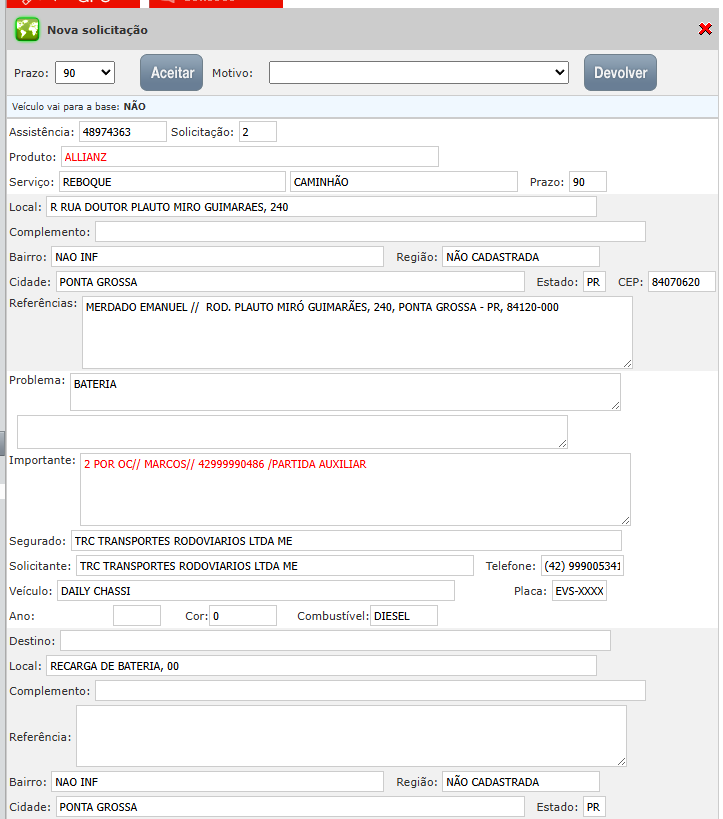Click the Local field showing RECARGA DE BATERIA
This screenshot has width=723, height=819.
pos(320,666)
